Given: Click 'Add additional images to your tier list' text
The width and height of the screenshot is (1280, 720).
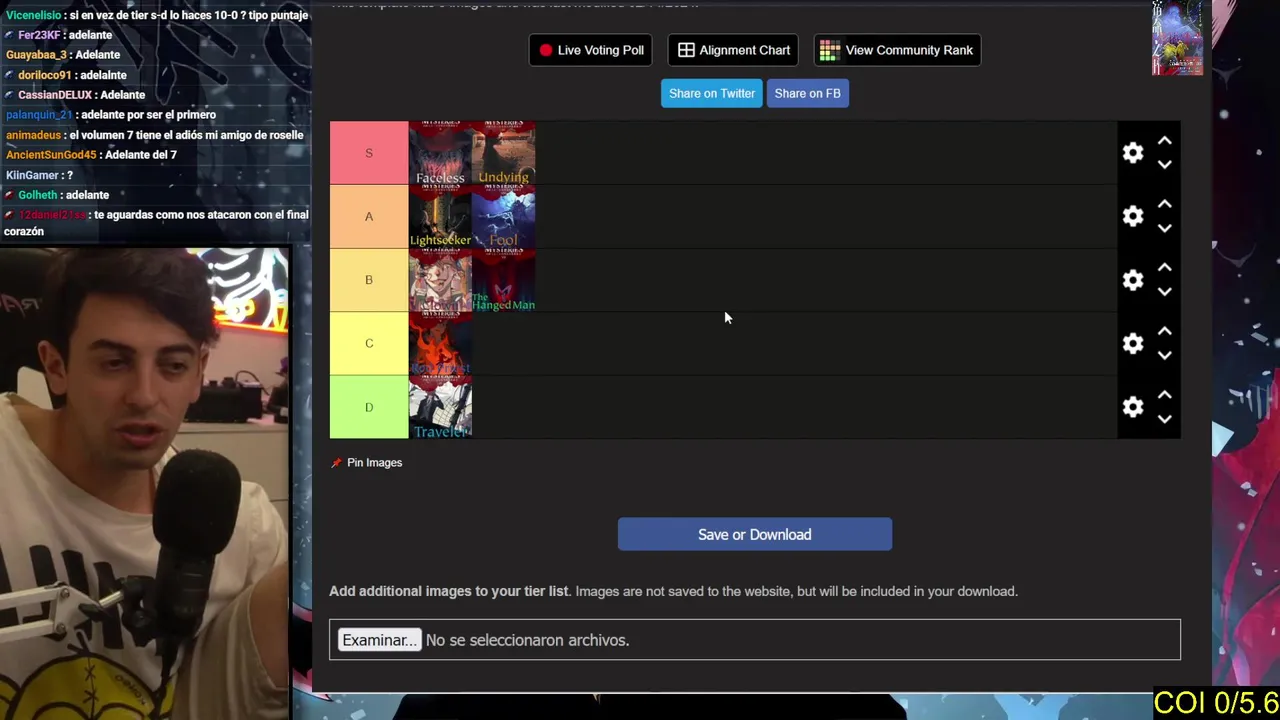Looking at the screenshot, I should [x=449, y=591].
